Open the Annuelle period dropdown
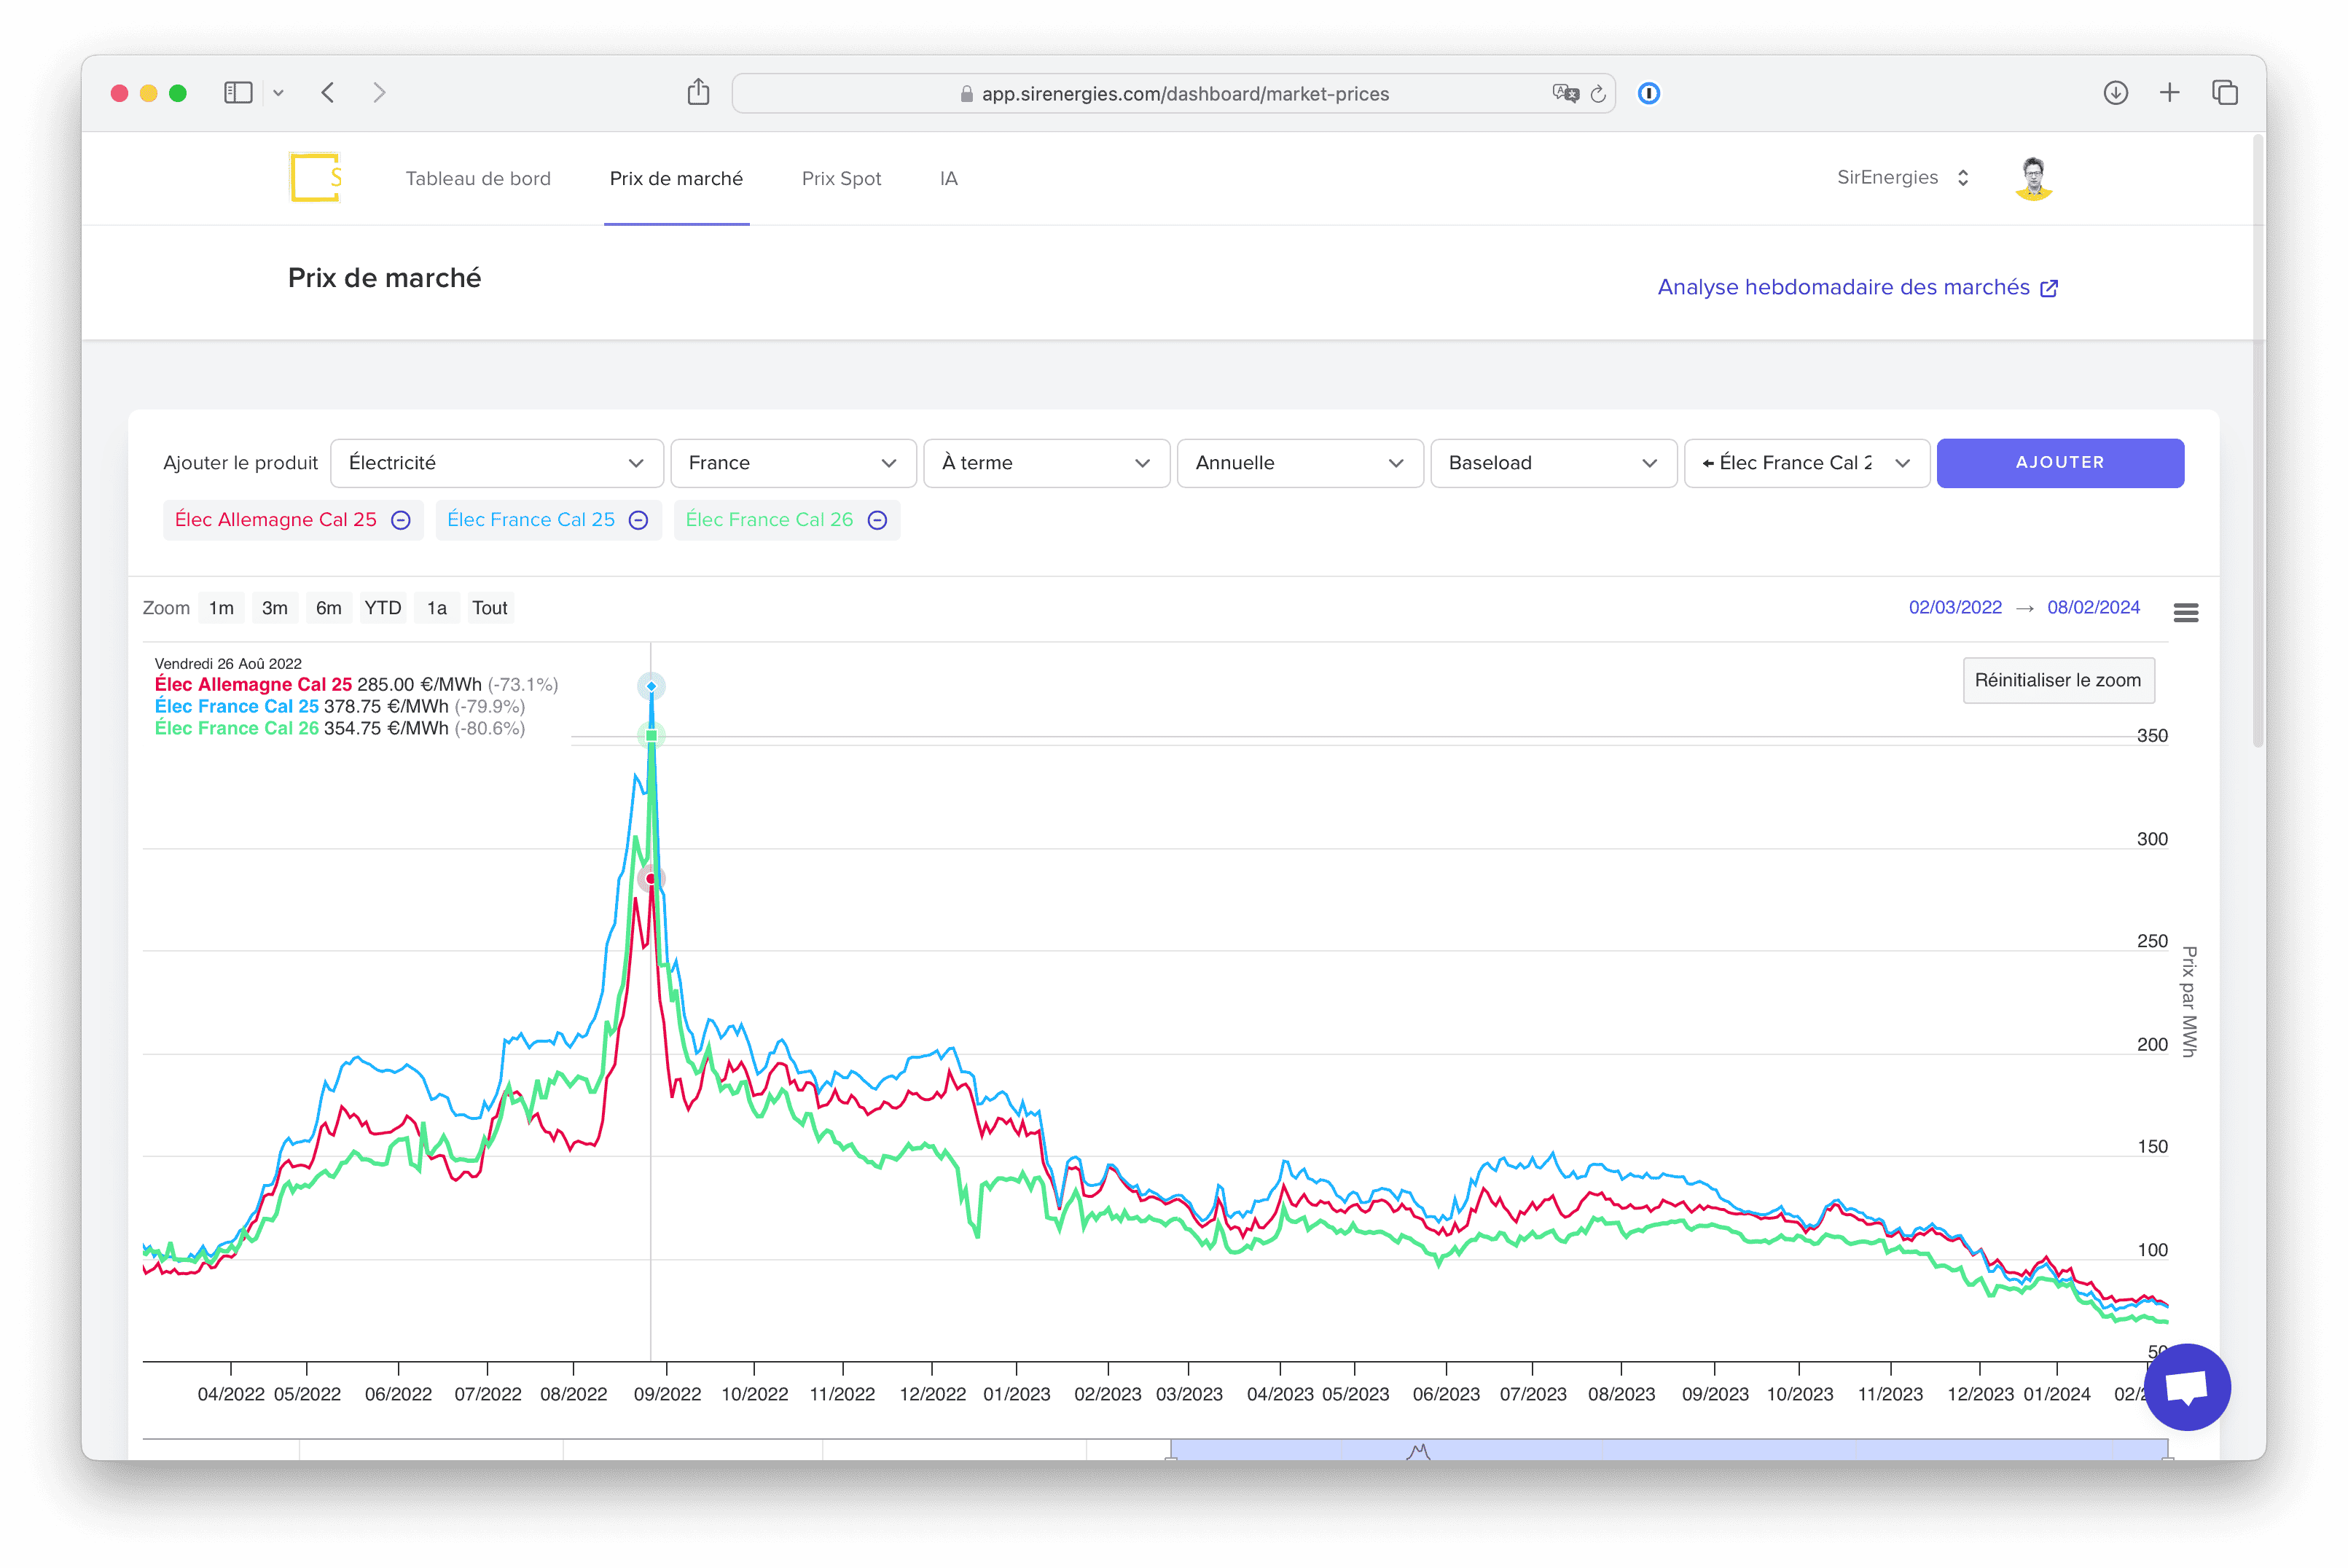 click(x=1299, y=463)
